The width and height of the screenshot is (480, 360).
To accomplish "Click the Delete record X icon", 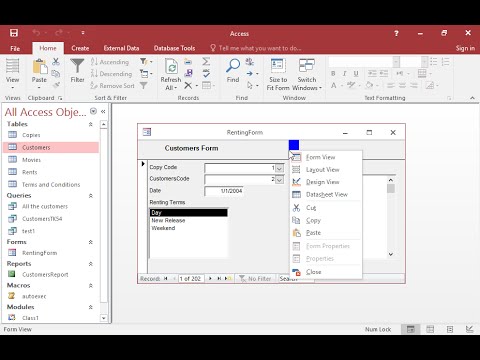I will tap(188, 86).
